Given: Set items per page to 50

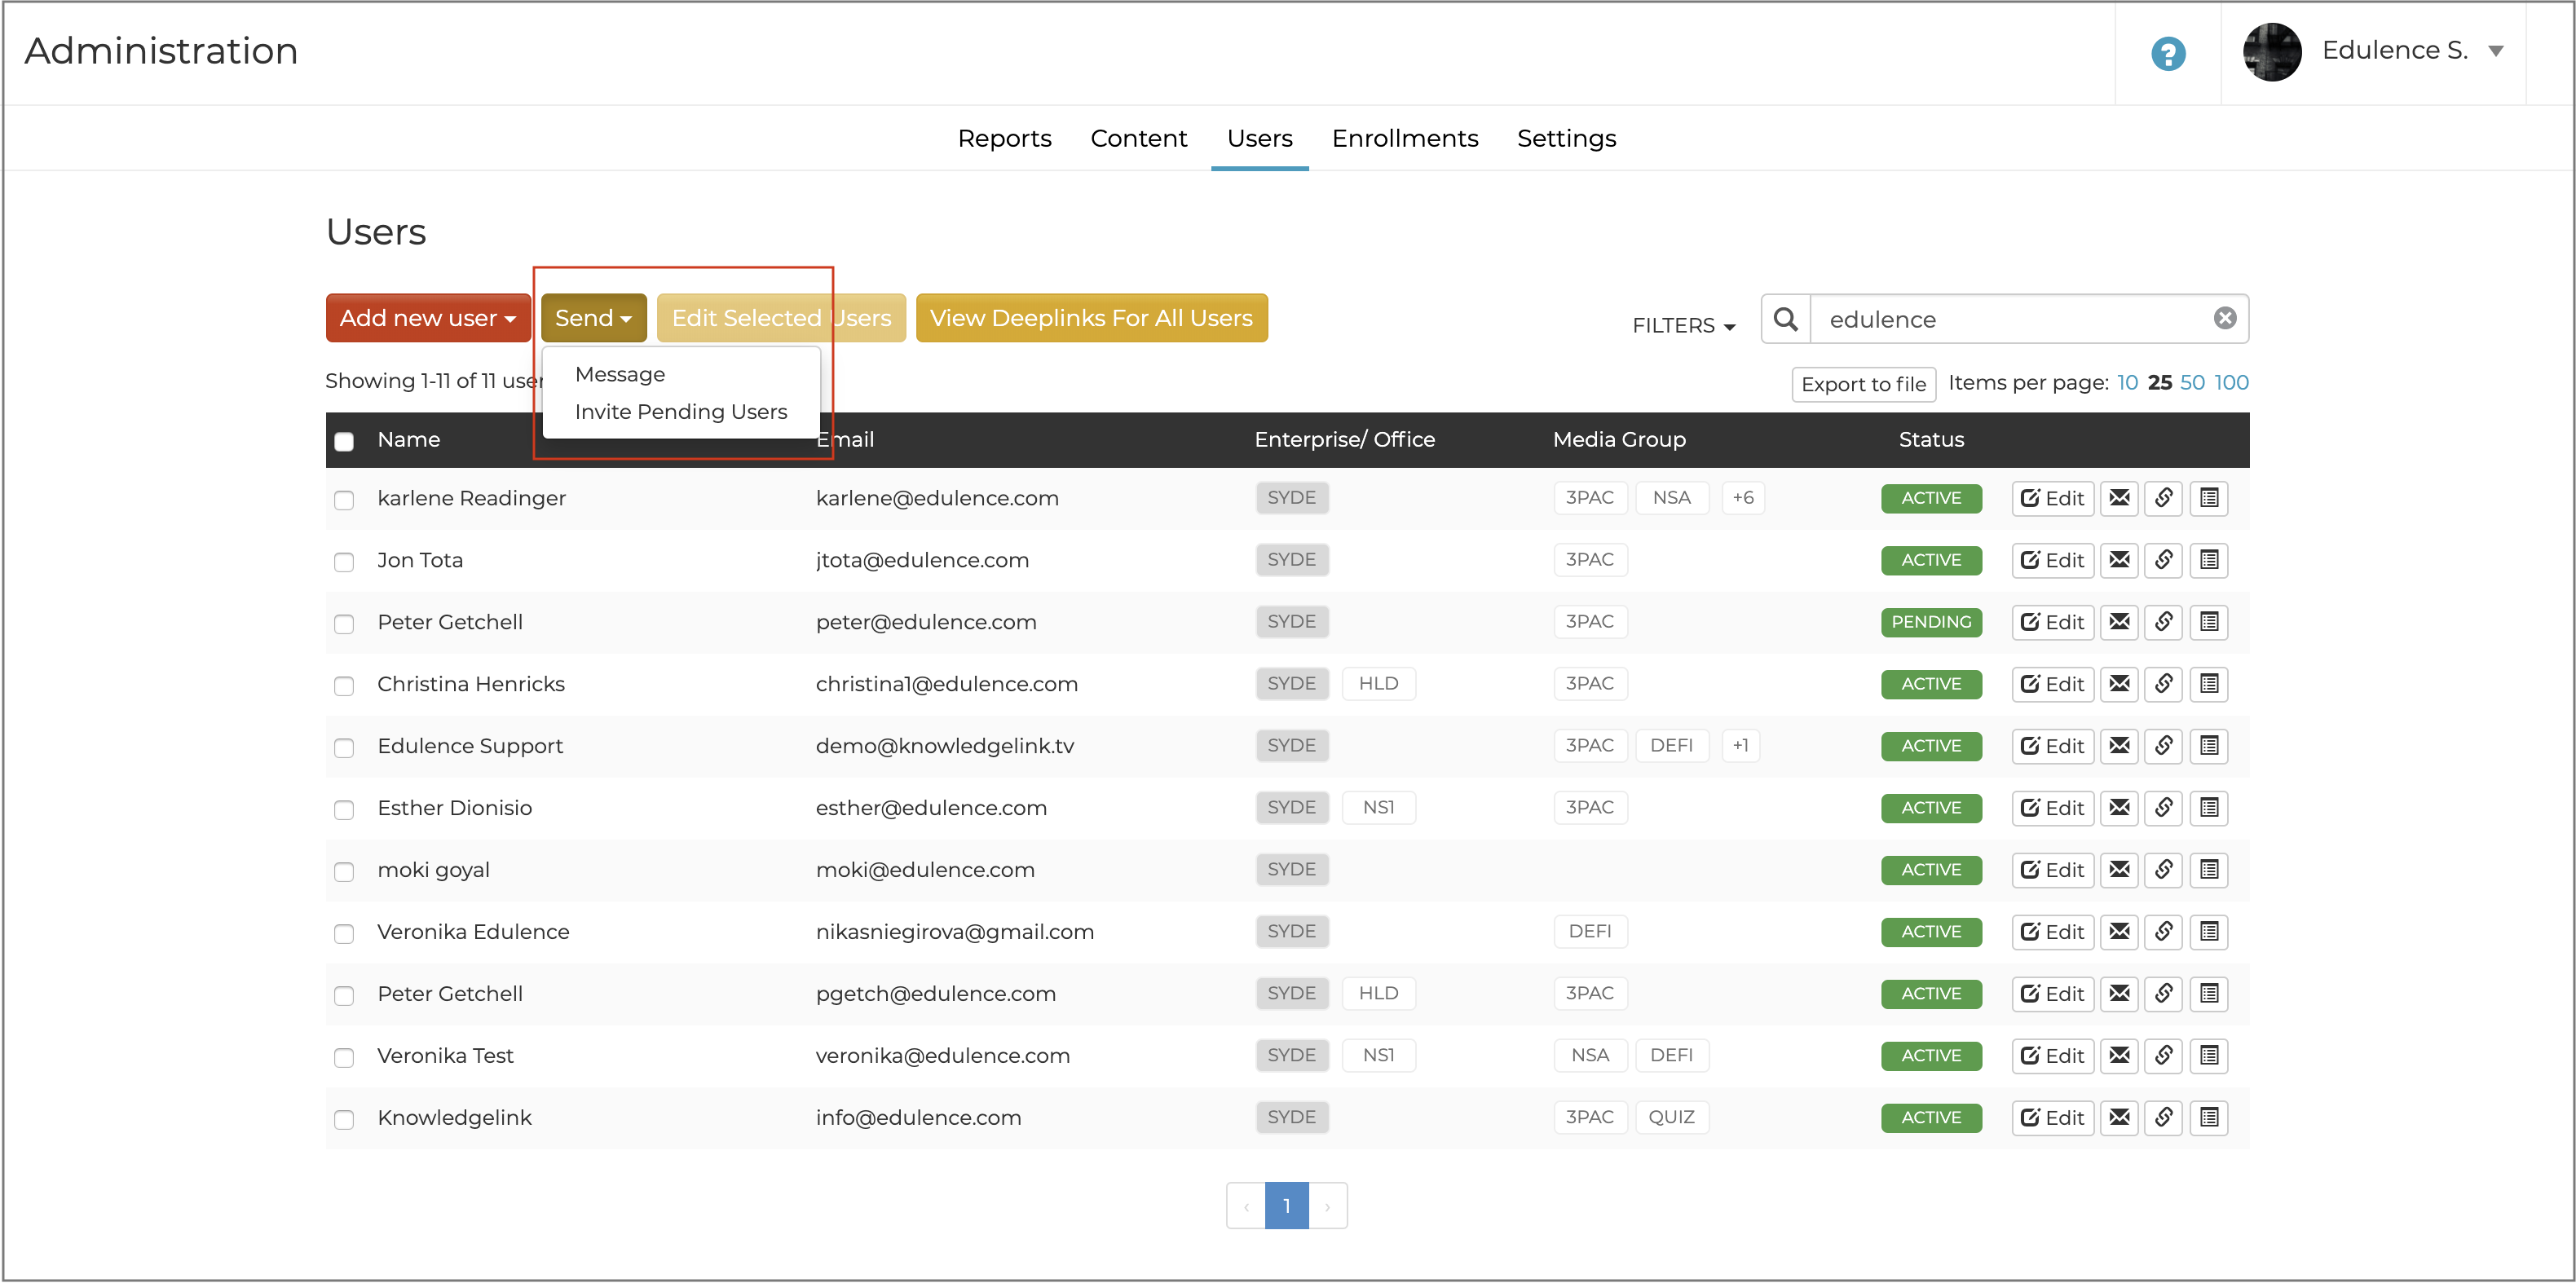Looking at the screenshot, I should pos(2192,383).
